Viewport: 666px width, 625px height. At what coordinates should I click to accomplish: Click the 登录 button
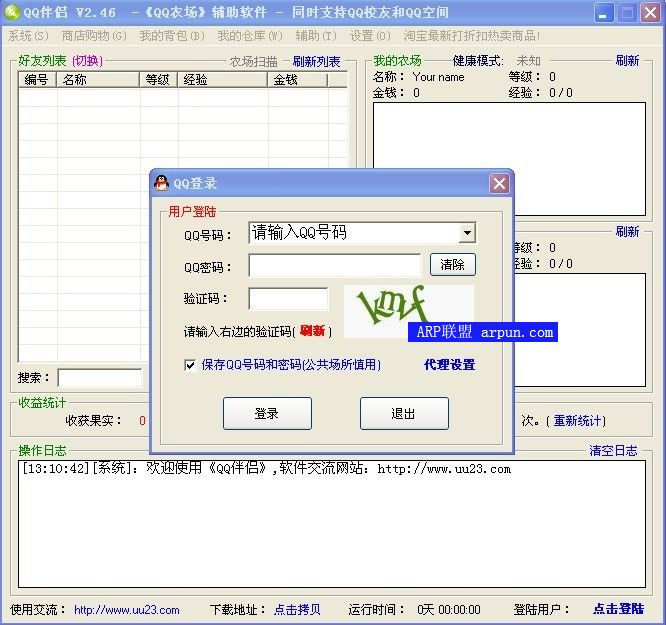(x=267, y=413)
